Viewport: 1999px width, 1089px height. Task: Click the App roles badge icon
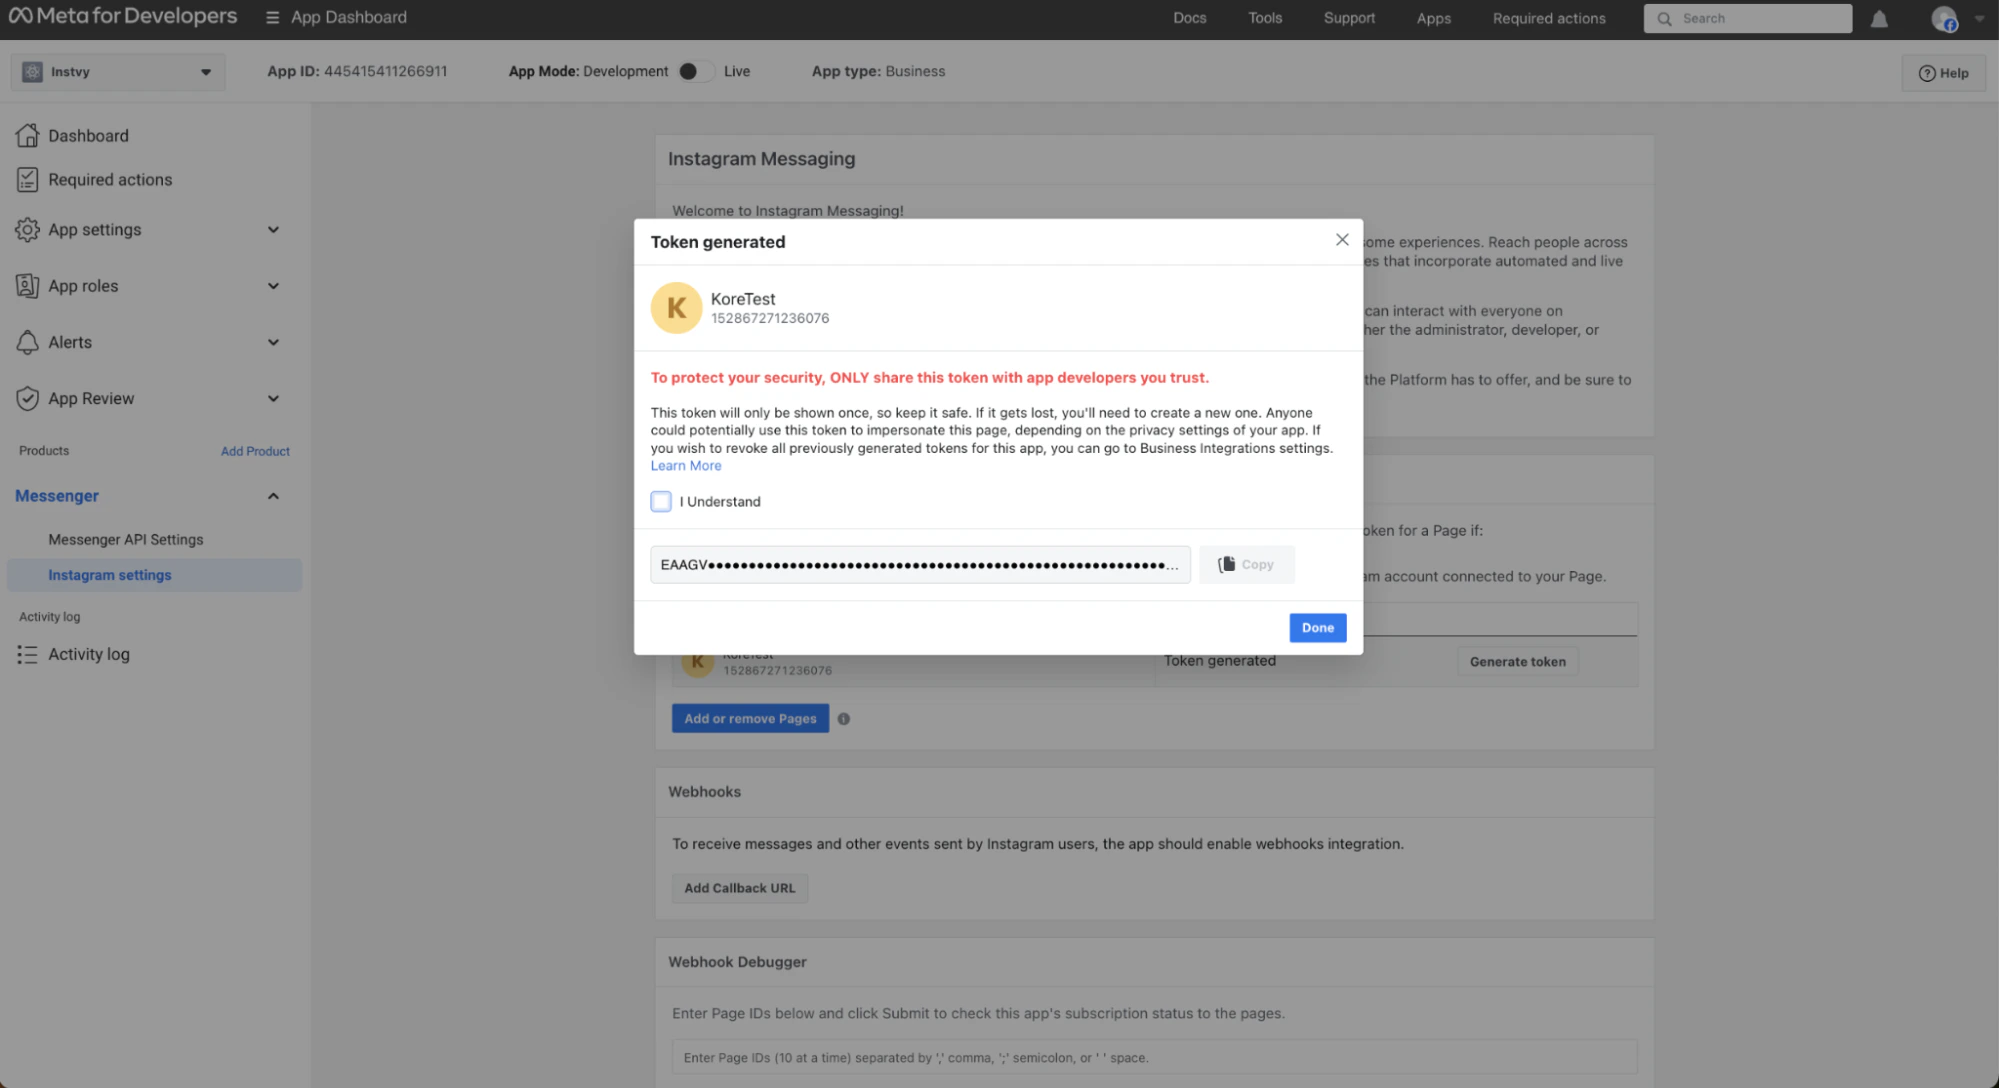(x=27, y=286)
